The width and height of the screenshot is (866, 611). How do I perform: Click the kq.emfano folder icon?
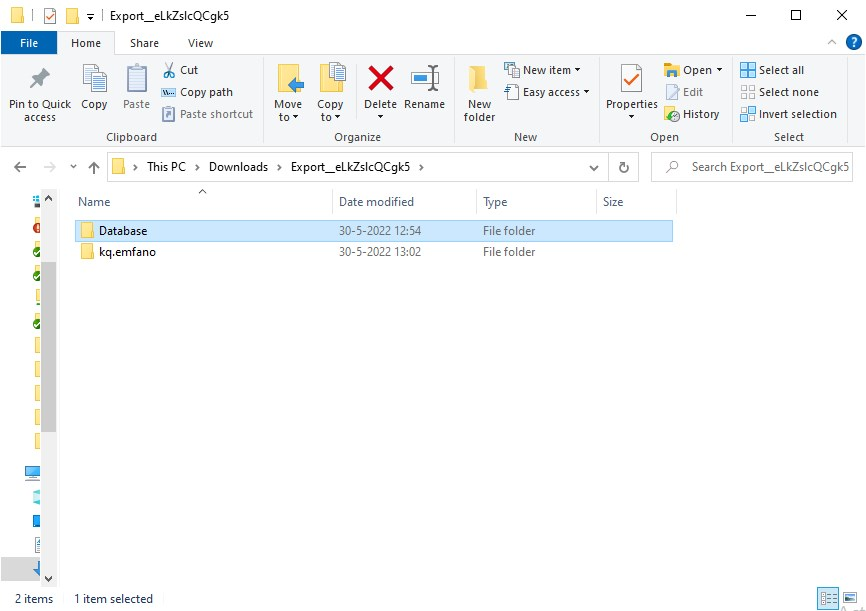(87, 252)
